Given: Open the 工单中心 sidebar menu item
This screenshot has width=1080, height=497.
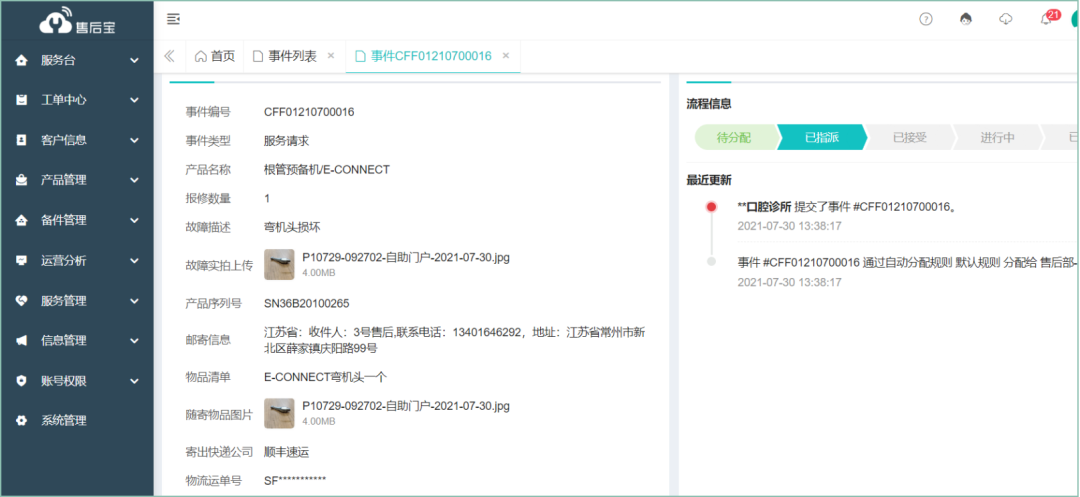Looking at the screenshot, I should 77,100.
